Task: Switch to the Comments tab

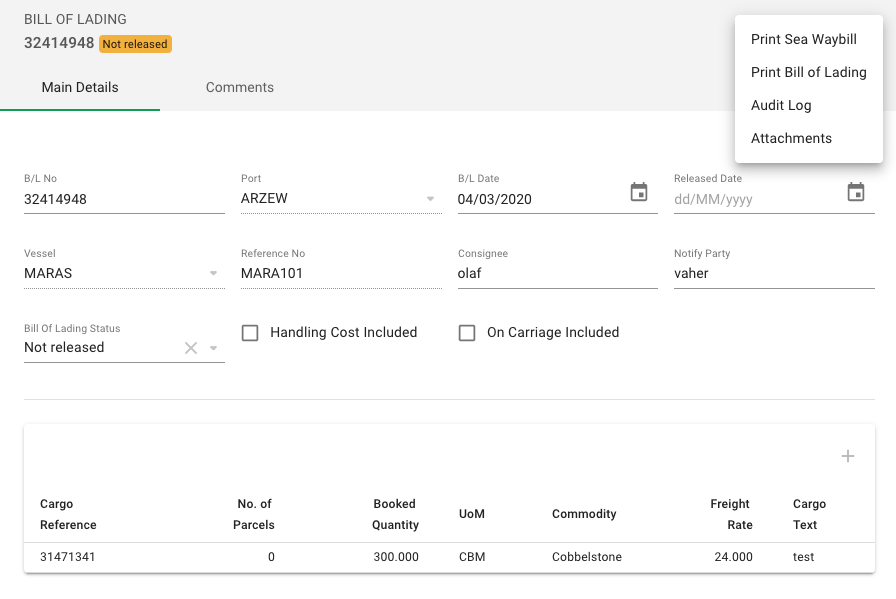Action: [x=240, y=88]
